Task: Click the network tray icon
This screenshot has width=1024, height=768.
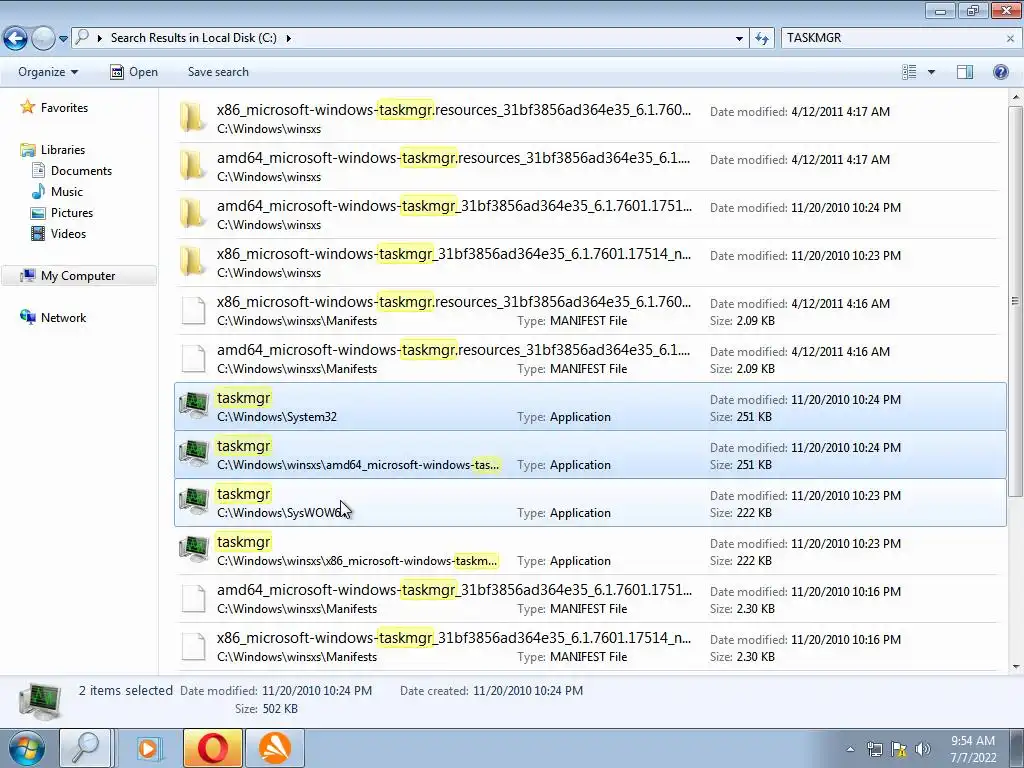Action: pos(874,749)
